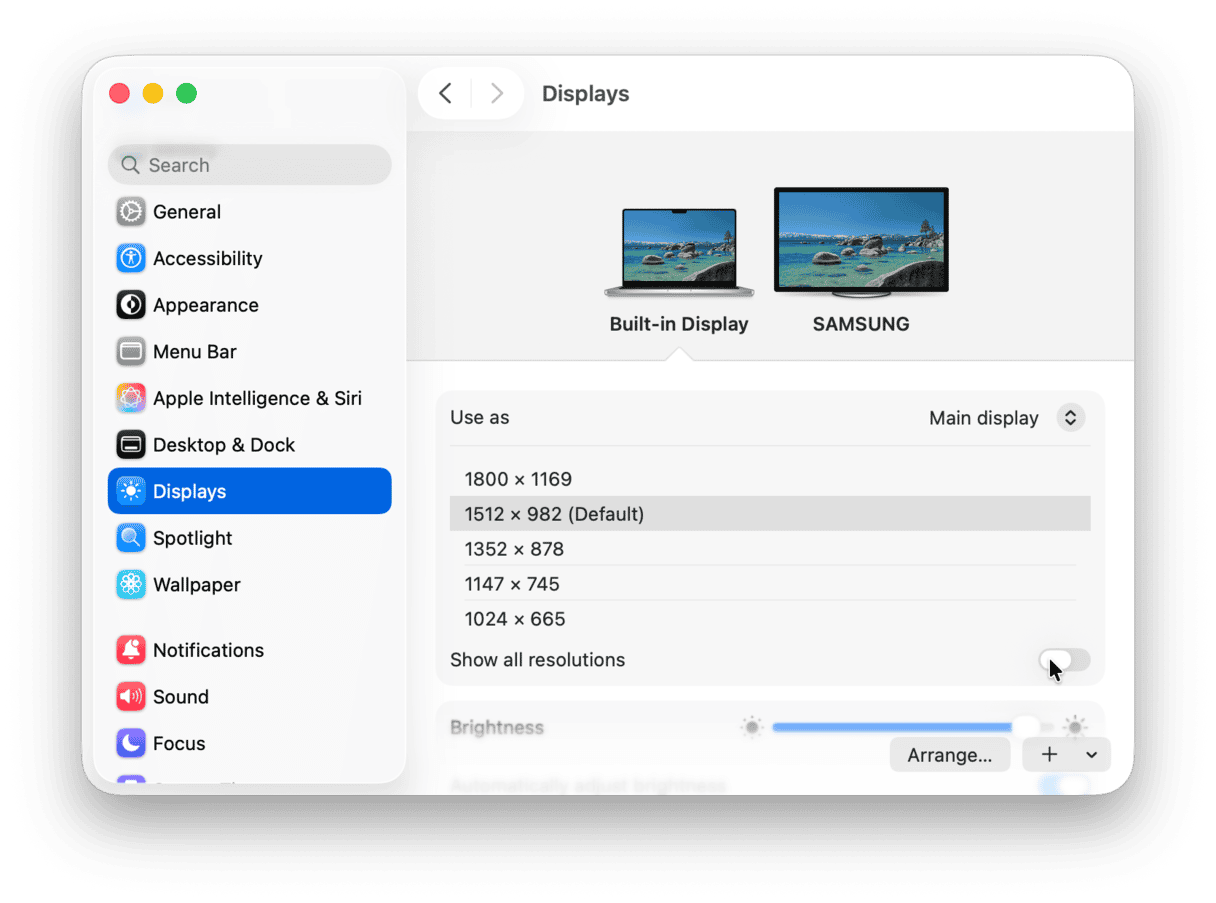This screenshot has width=1216, height=903.
Task: Open Notifications in the sidebar
Action: tap(208, 650)
